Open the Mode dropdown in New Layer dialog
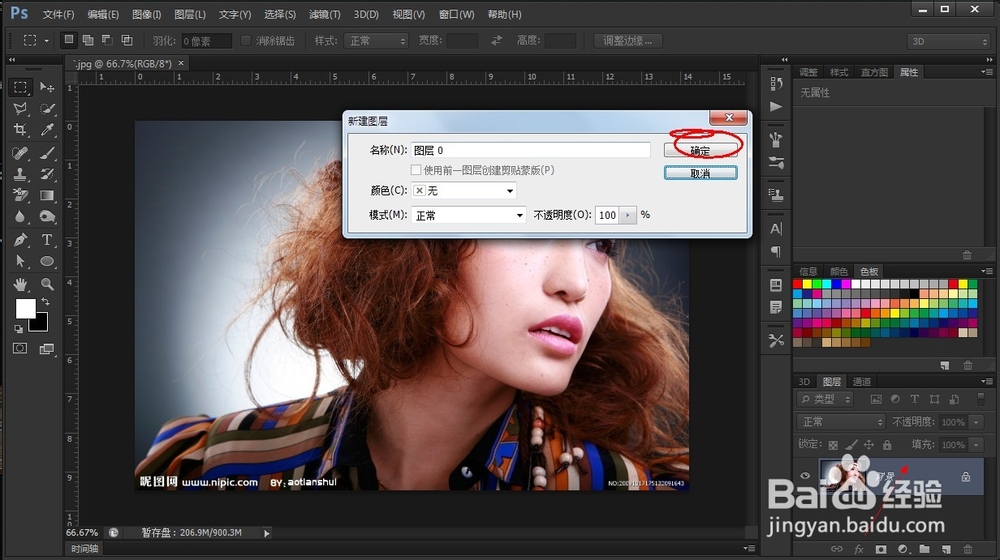1000x560 pixels. pos(469,215)
